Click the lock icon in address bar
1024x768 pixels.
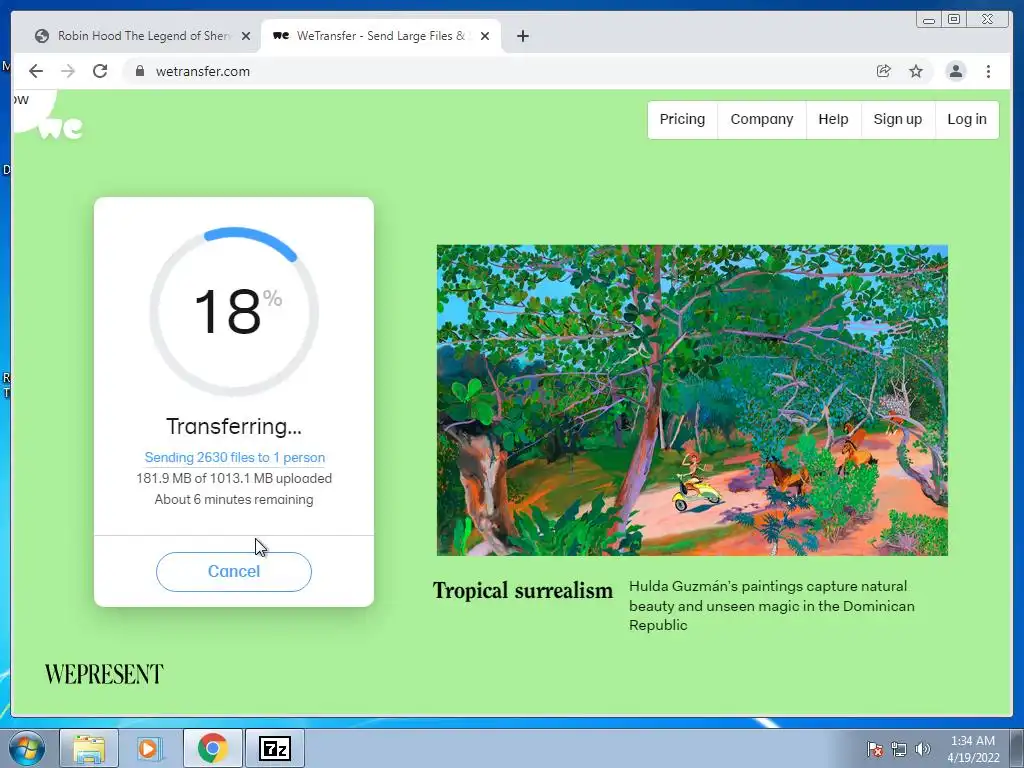point(140,71)
